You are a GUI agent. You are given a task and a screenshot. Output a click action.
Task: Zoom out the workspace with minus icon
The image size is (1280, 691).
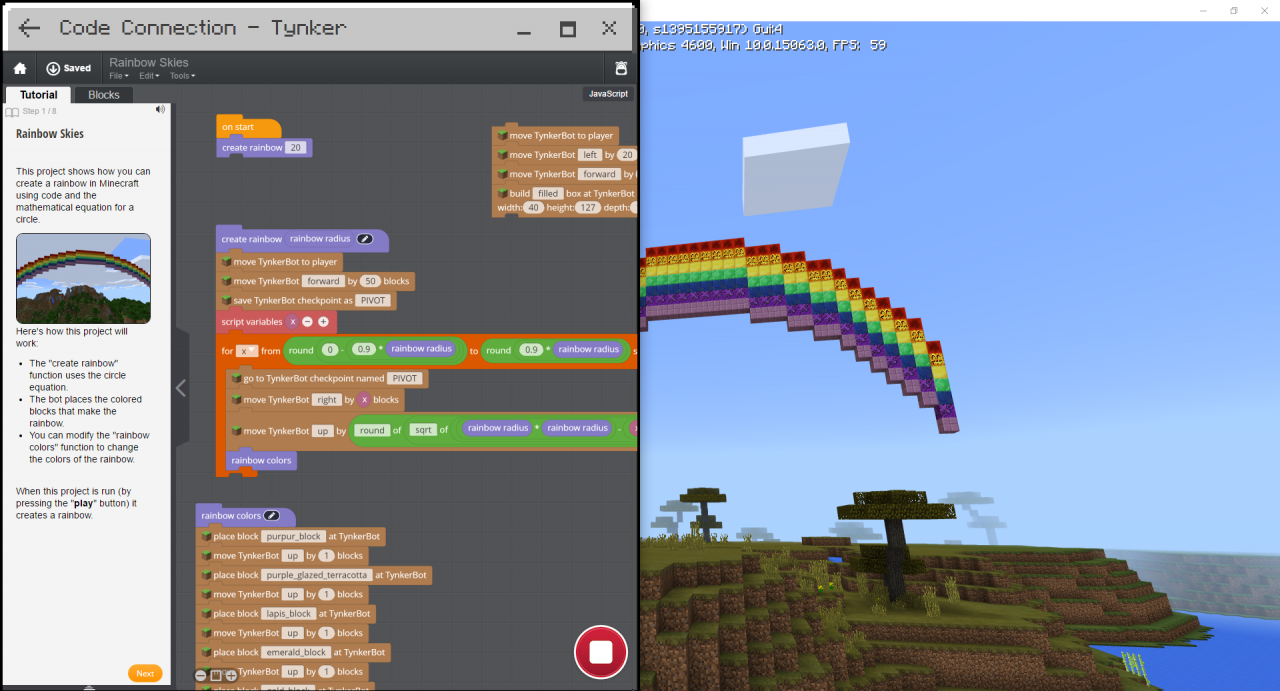pos(201,675)
